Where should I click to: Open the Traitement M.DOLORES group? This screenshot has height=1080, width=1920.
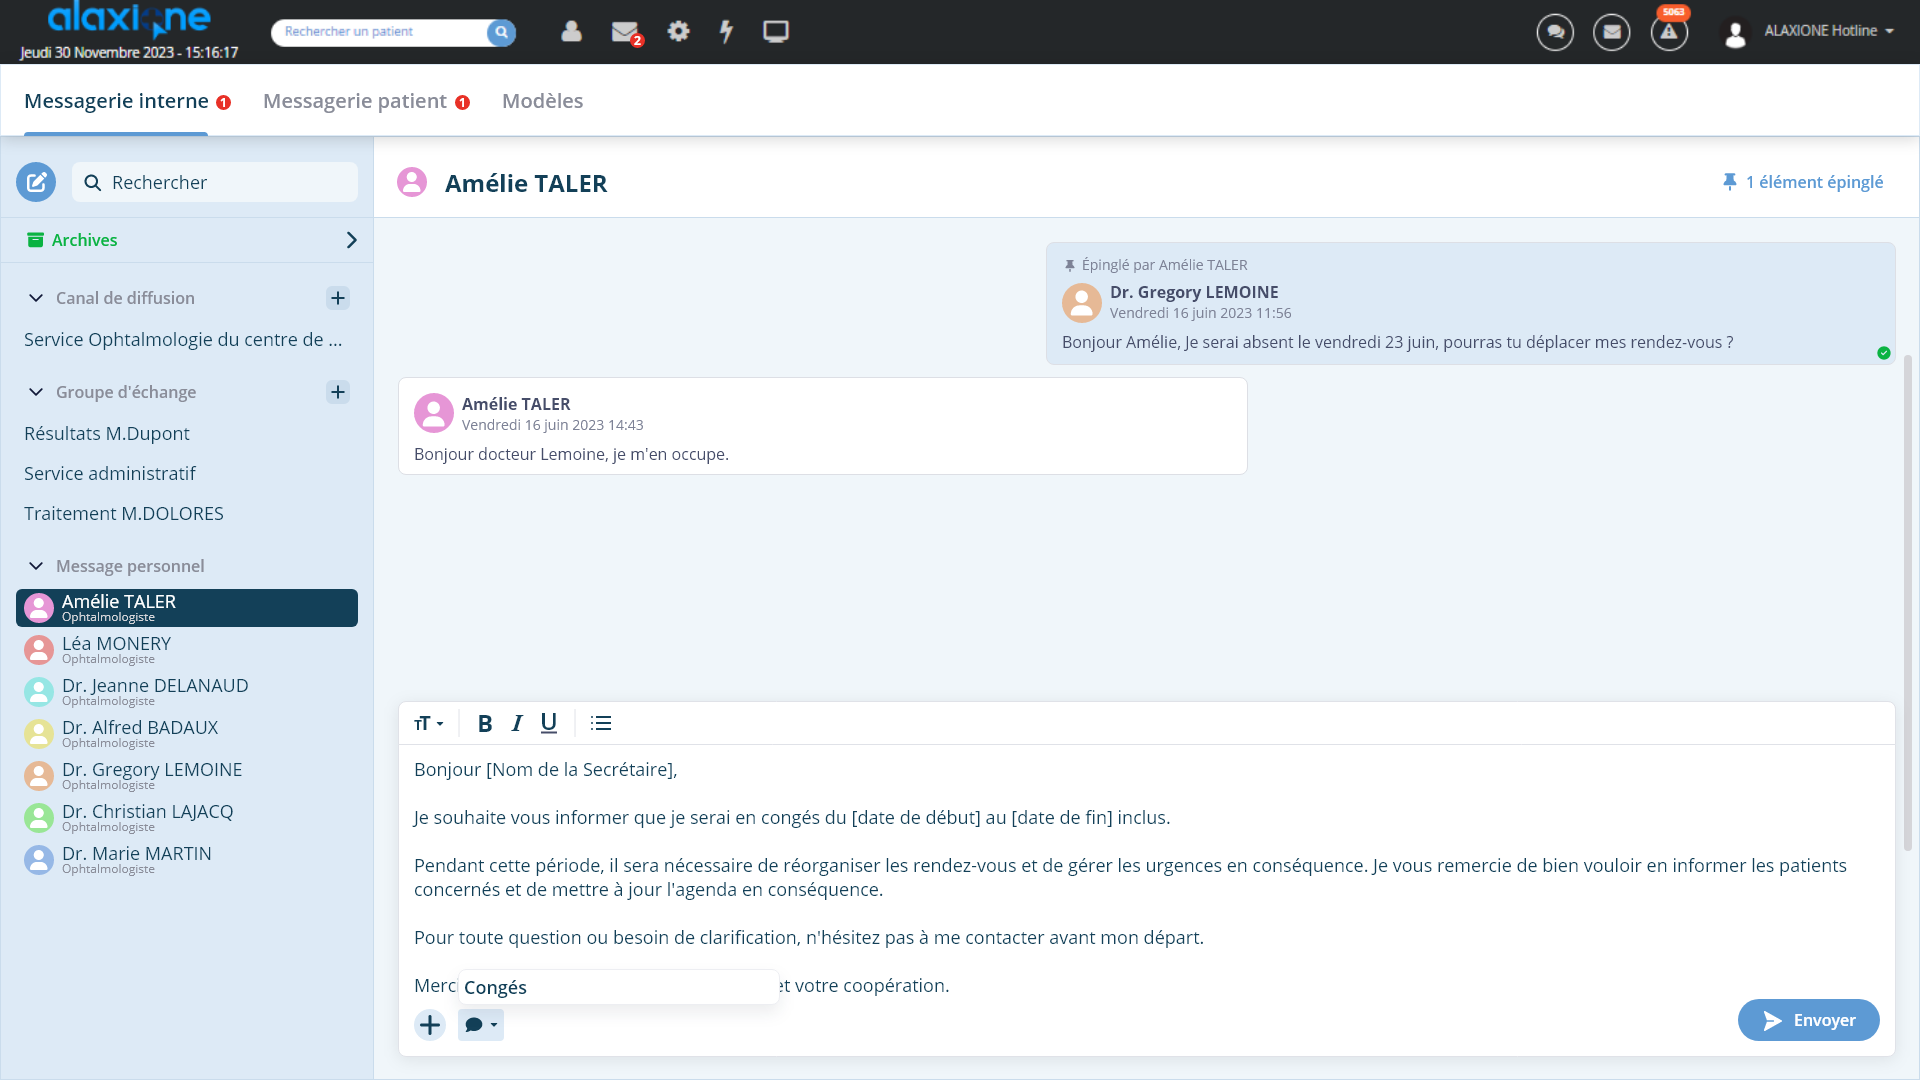click(123, 514)
